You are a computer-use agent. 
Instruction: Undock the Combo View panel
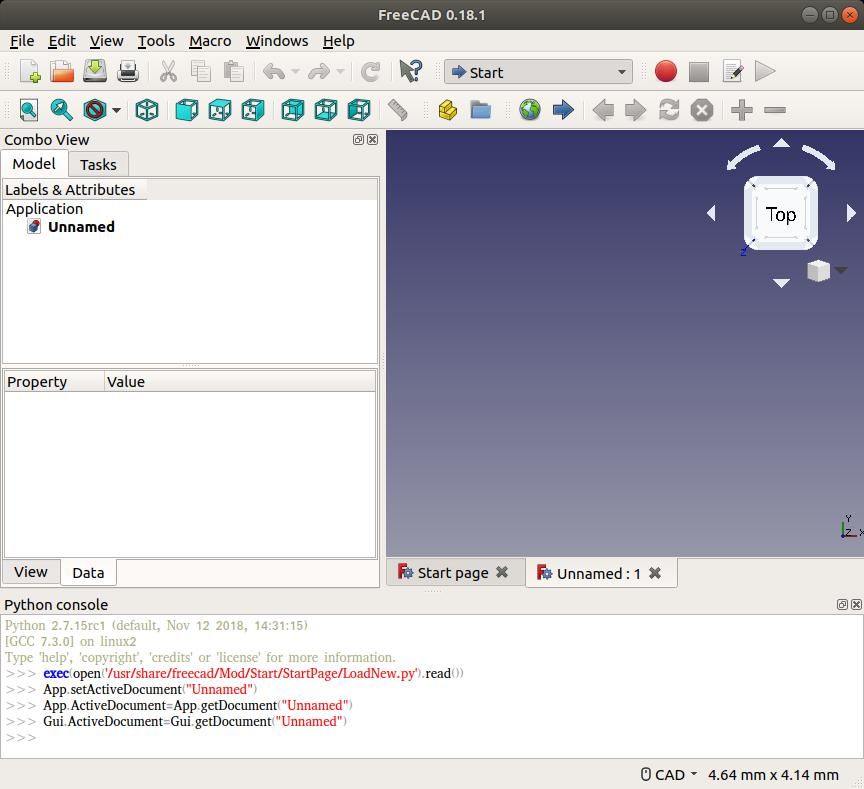[358, 139]
